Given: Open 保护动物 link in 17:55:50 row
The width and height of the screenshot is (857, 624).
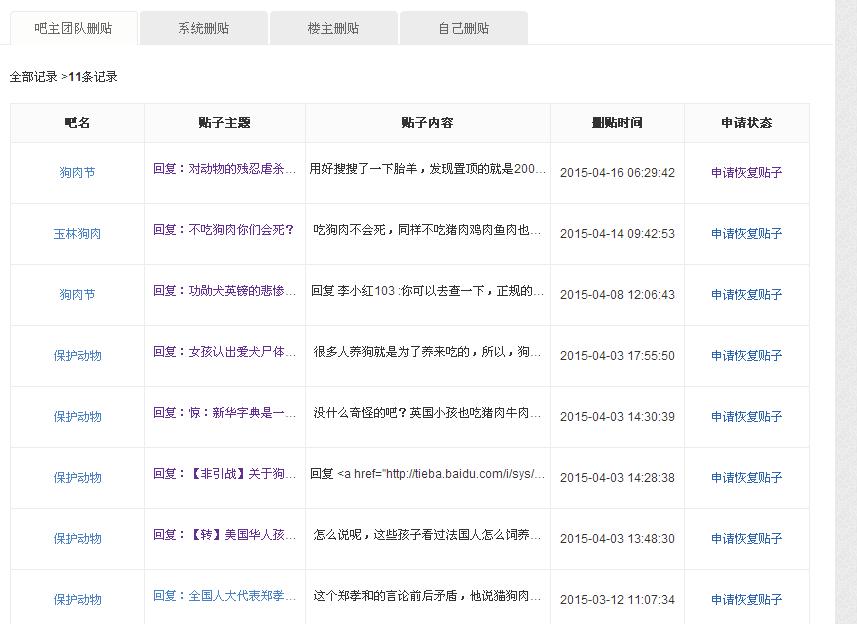Looking at the screenshot, I should click(x=77, y=356).
